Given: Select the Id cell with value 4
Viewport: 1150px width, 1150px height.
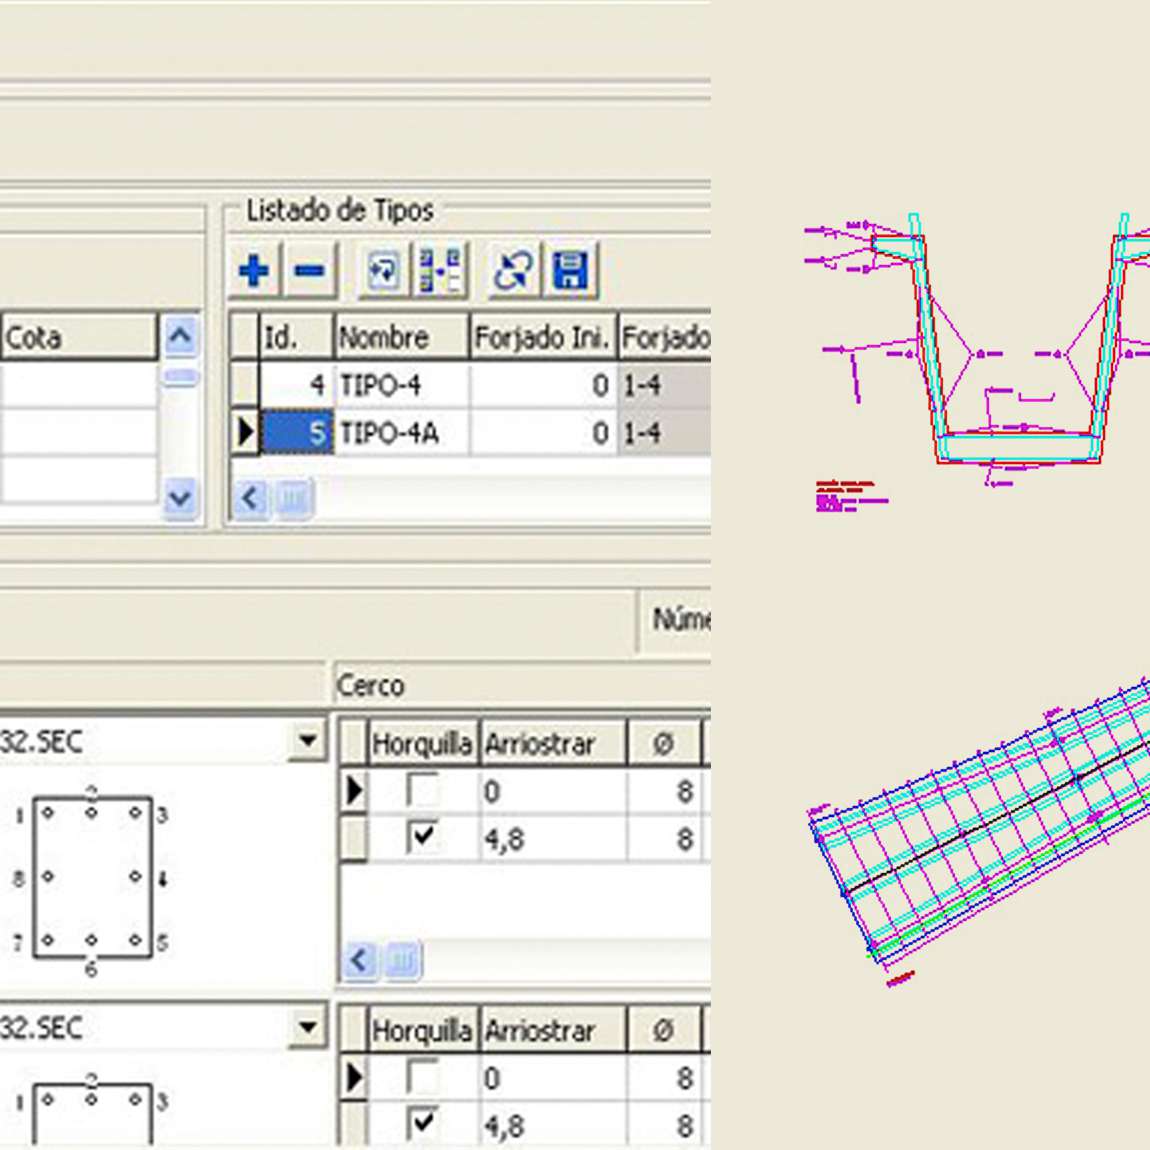Looking at the screenshot, I should point(296,385).
